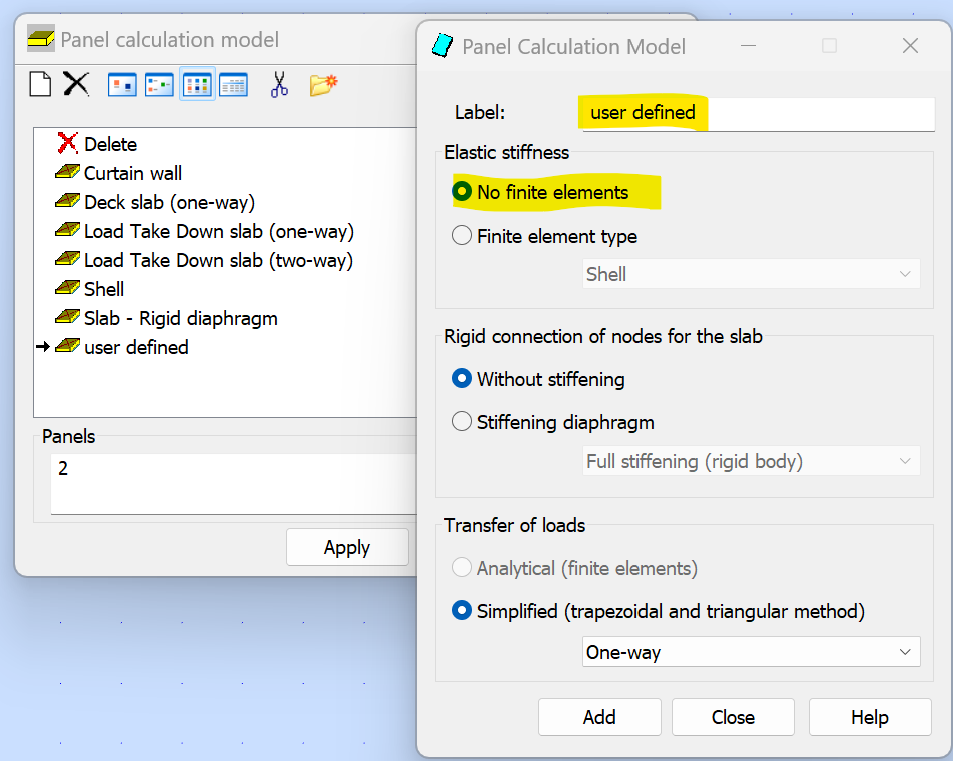Switch to small icons view
The image size is (953, 761).
click(159, 85)
